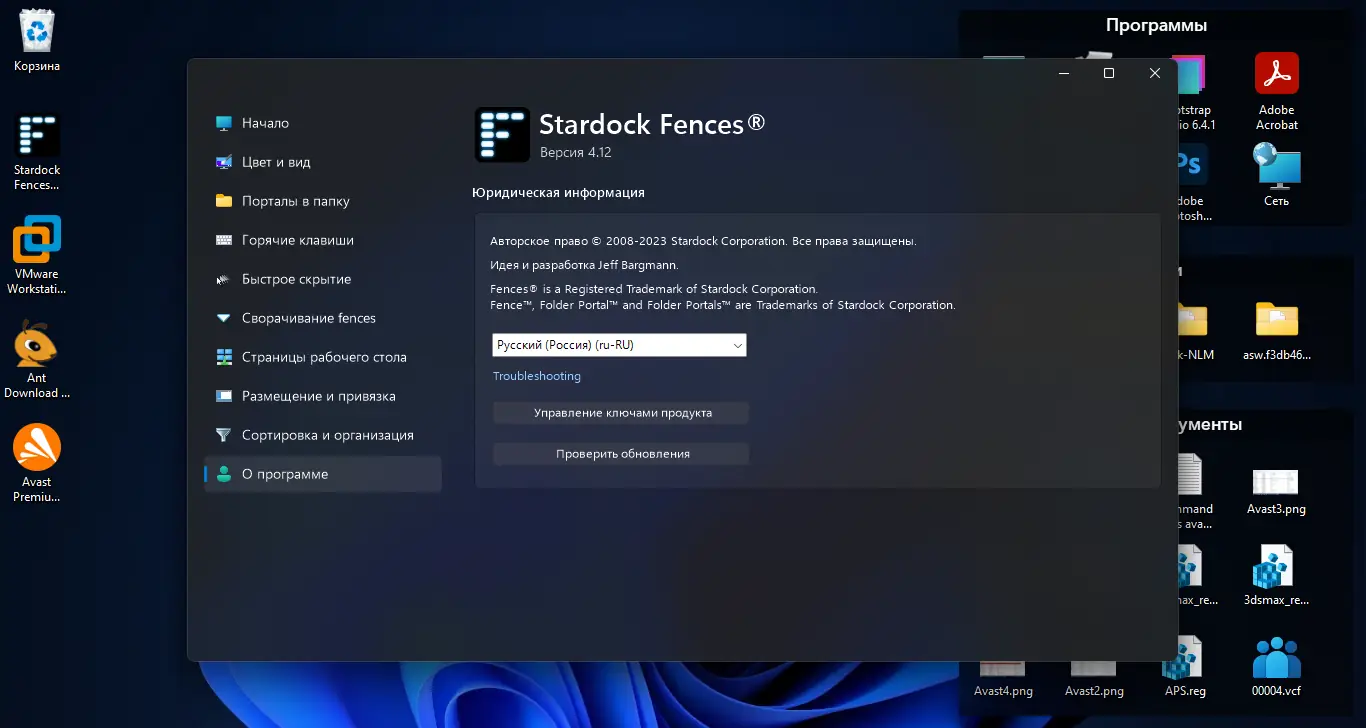
Task: Select the 00004.vcf contact file icon
Action: point(1277,669)
